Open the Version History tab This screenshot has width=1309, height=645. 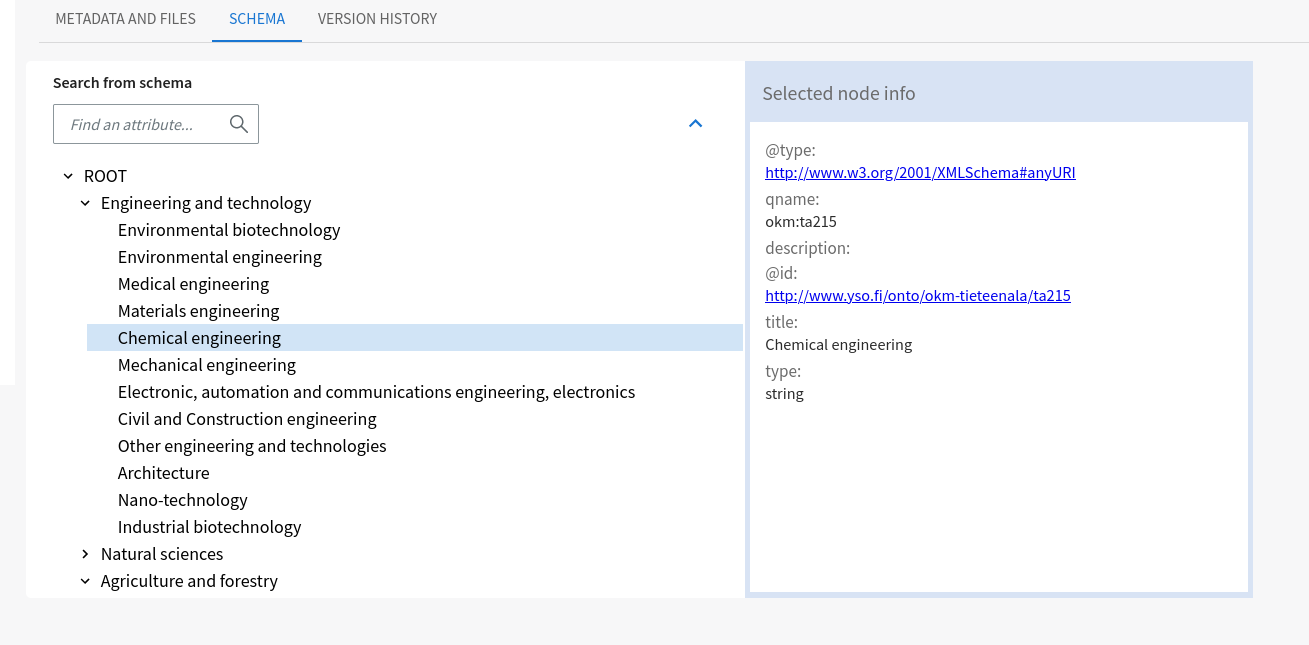click(x=377, y=19)
